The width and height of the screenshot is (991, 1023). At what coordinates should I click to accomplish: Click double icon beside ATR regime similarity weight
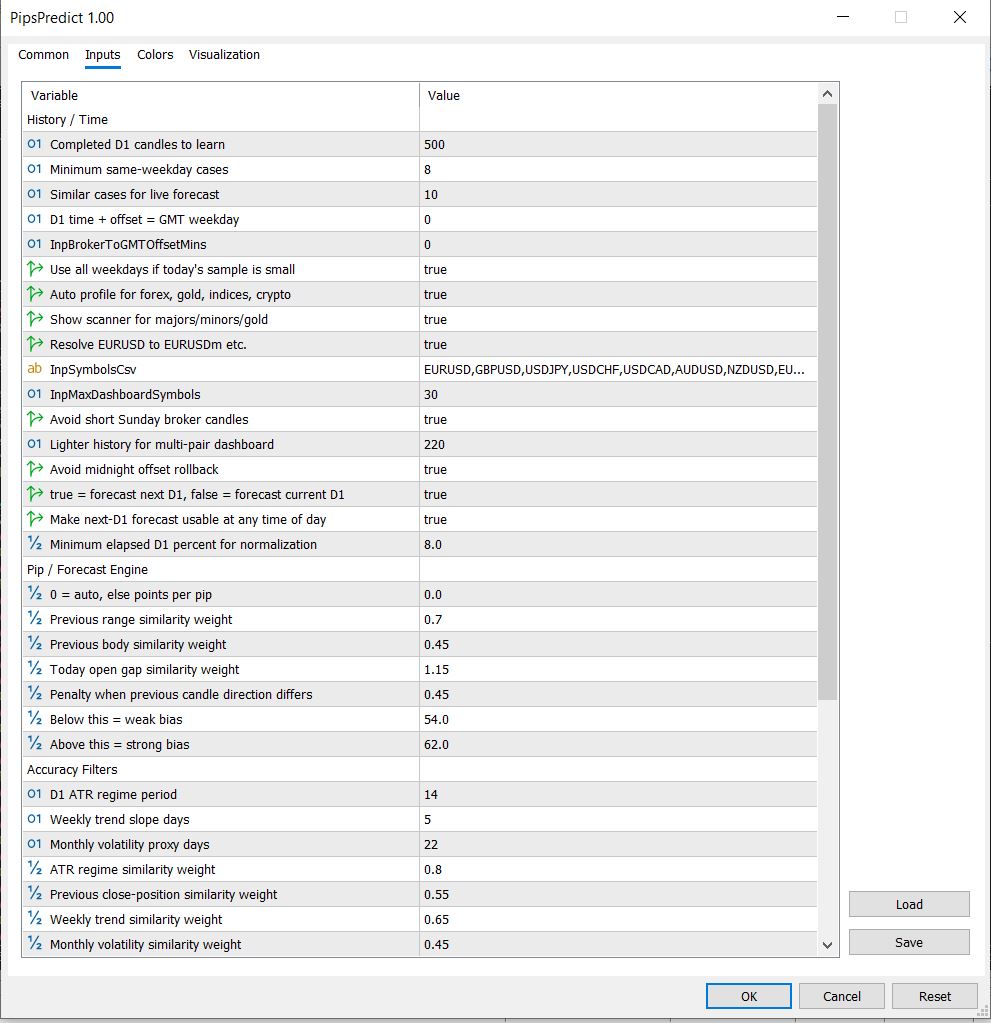[x=35, y=869]
